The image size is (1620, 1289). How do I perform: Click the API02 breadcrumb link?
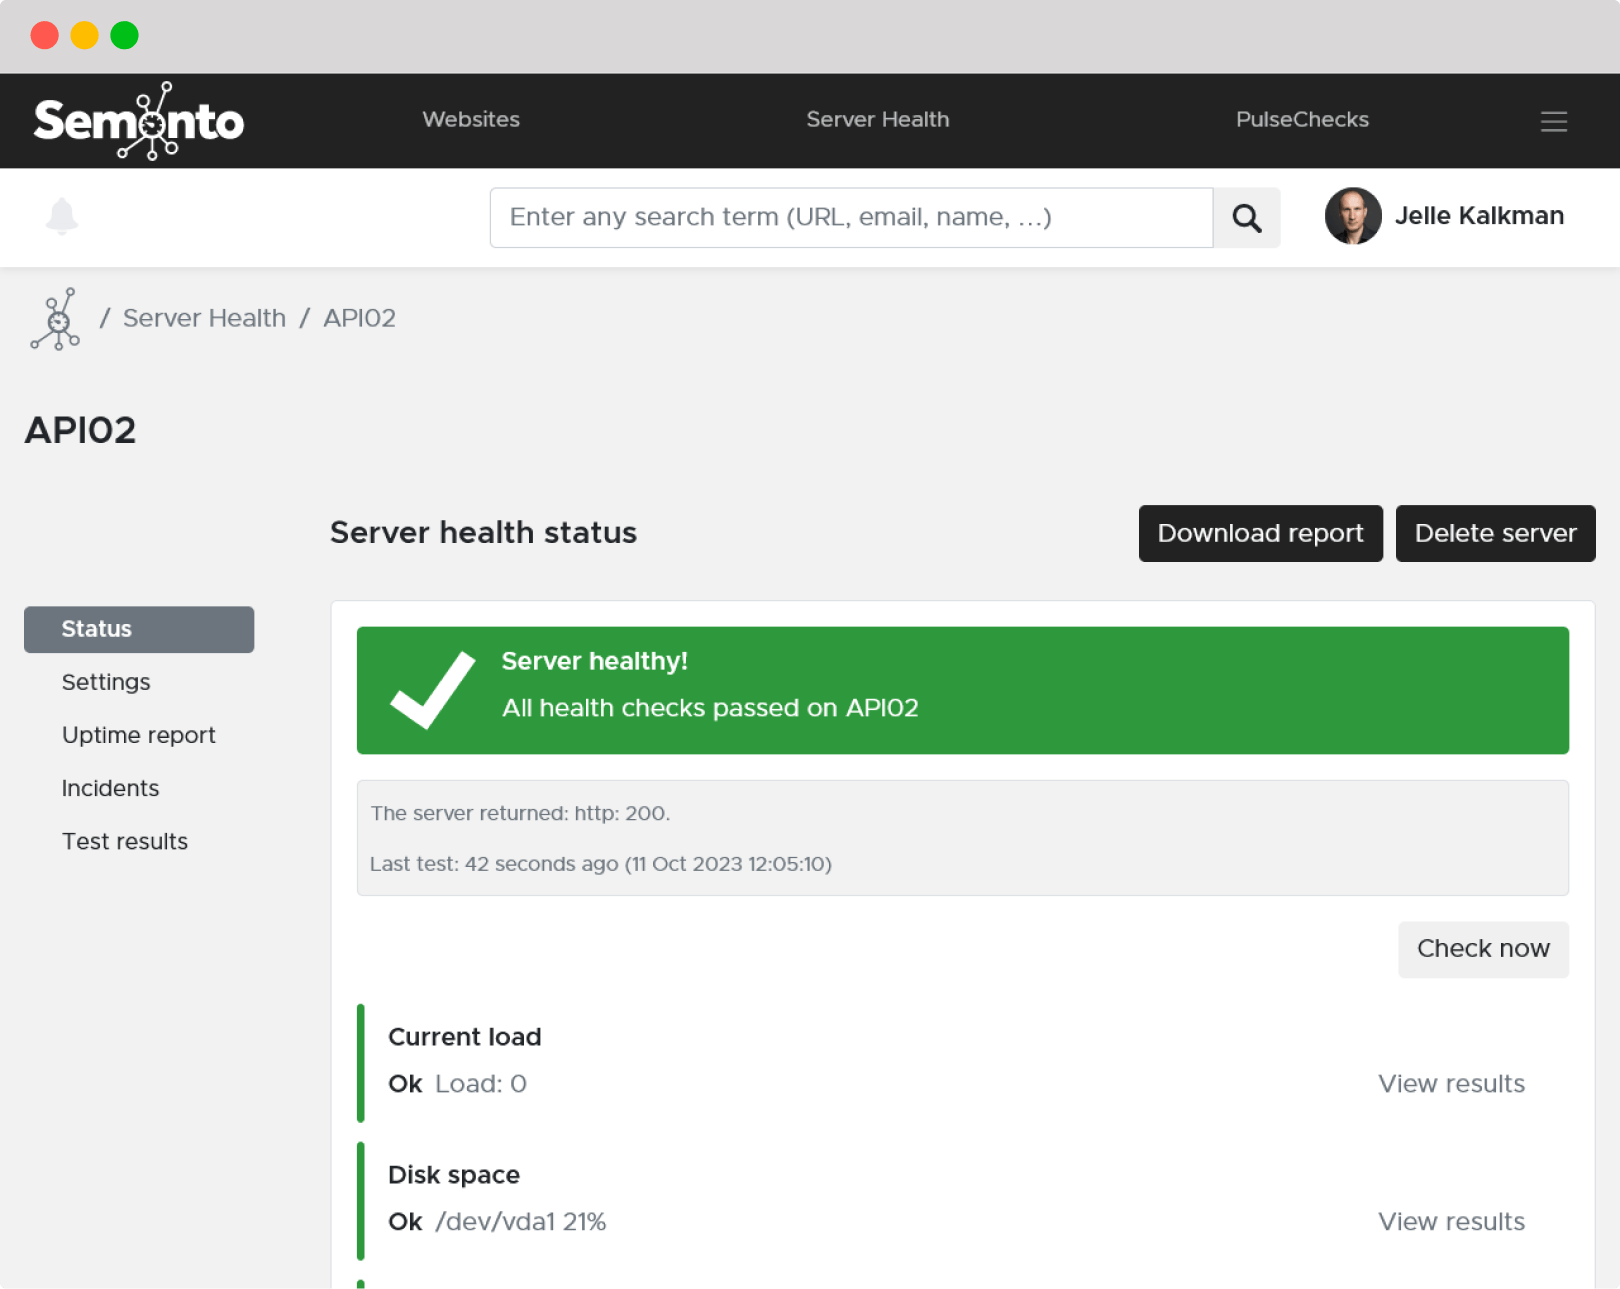click(x=360, y=318)
